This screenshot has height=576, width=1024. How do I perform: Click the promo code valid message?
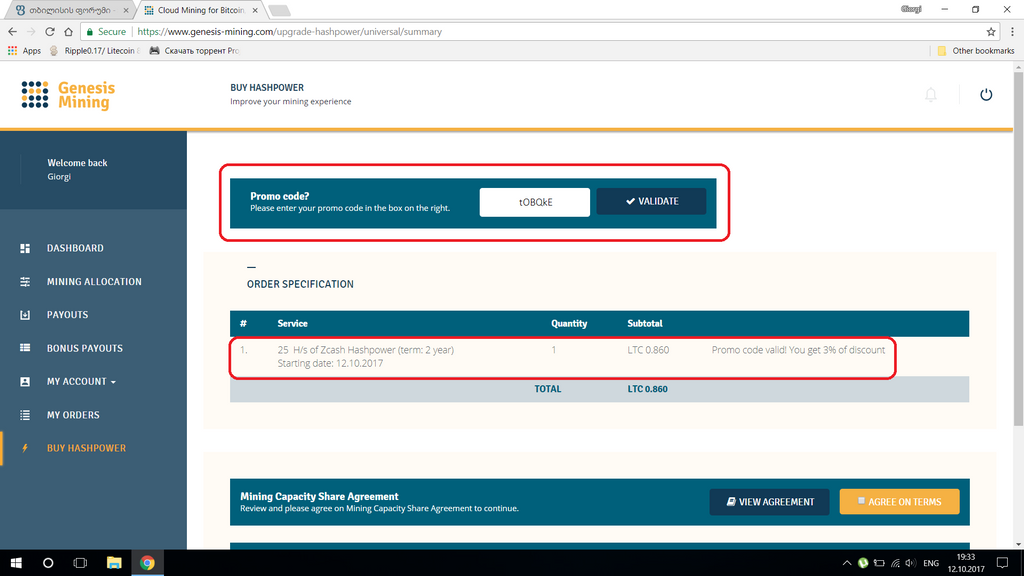pyautogui.click(x=798, y=350)
